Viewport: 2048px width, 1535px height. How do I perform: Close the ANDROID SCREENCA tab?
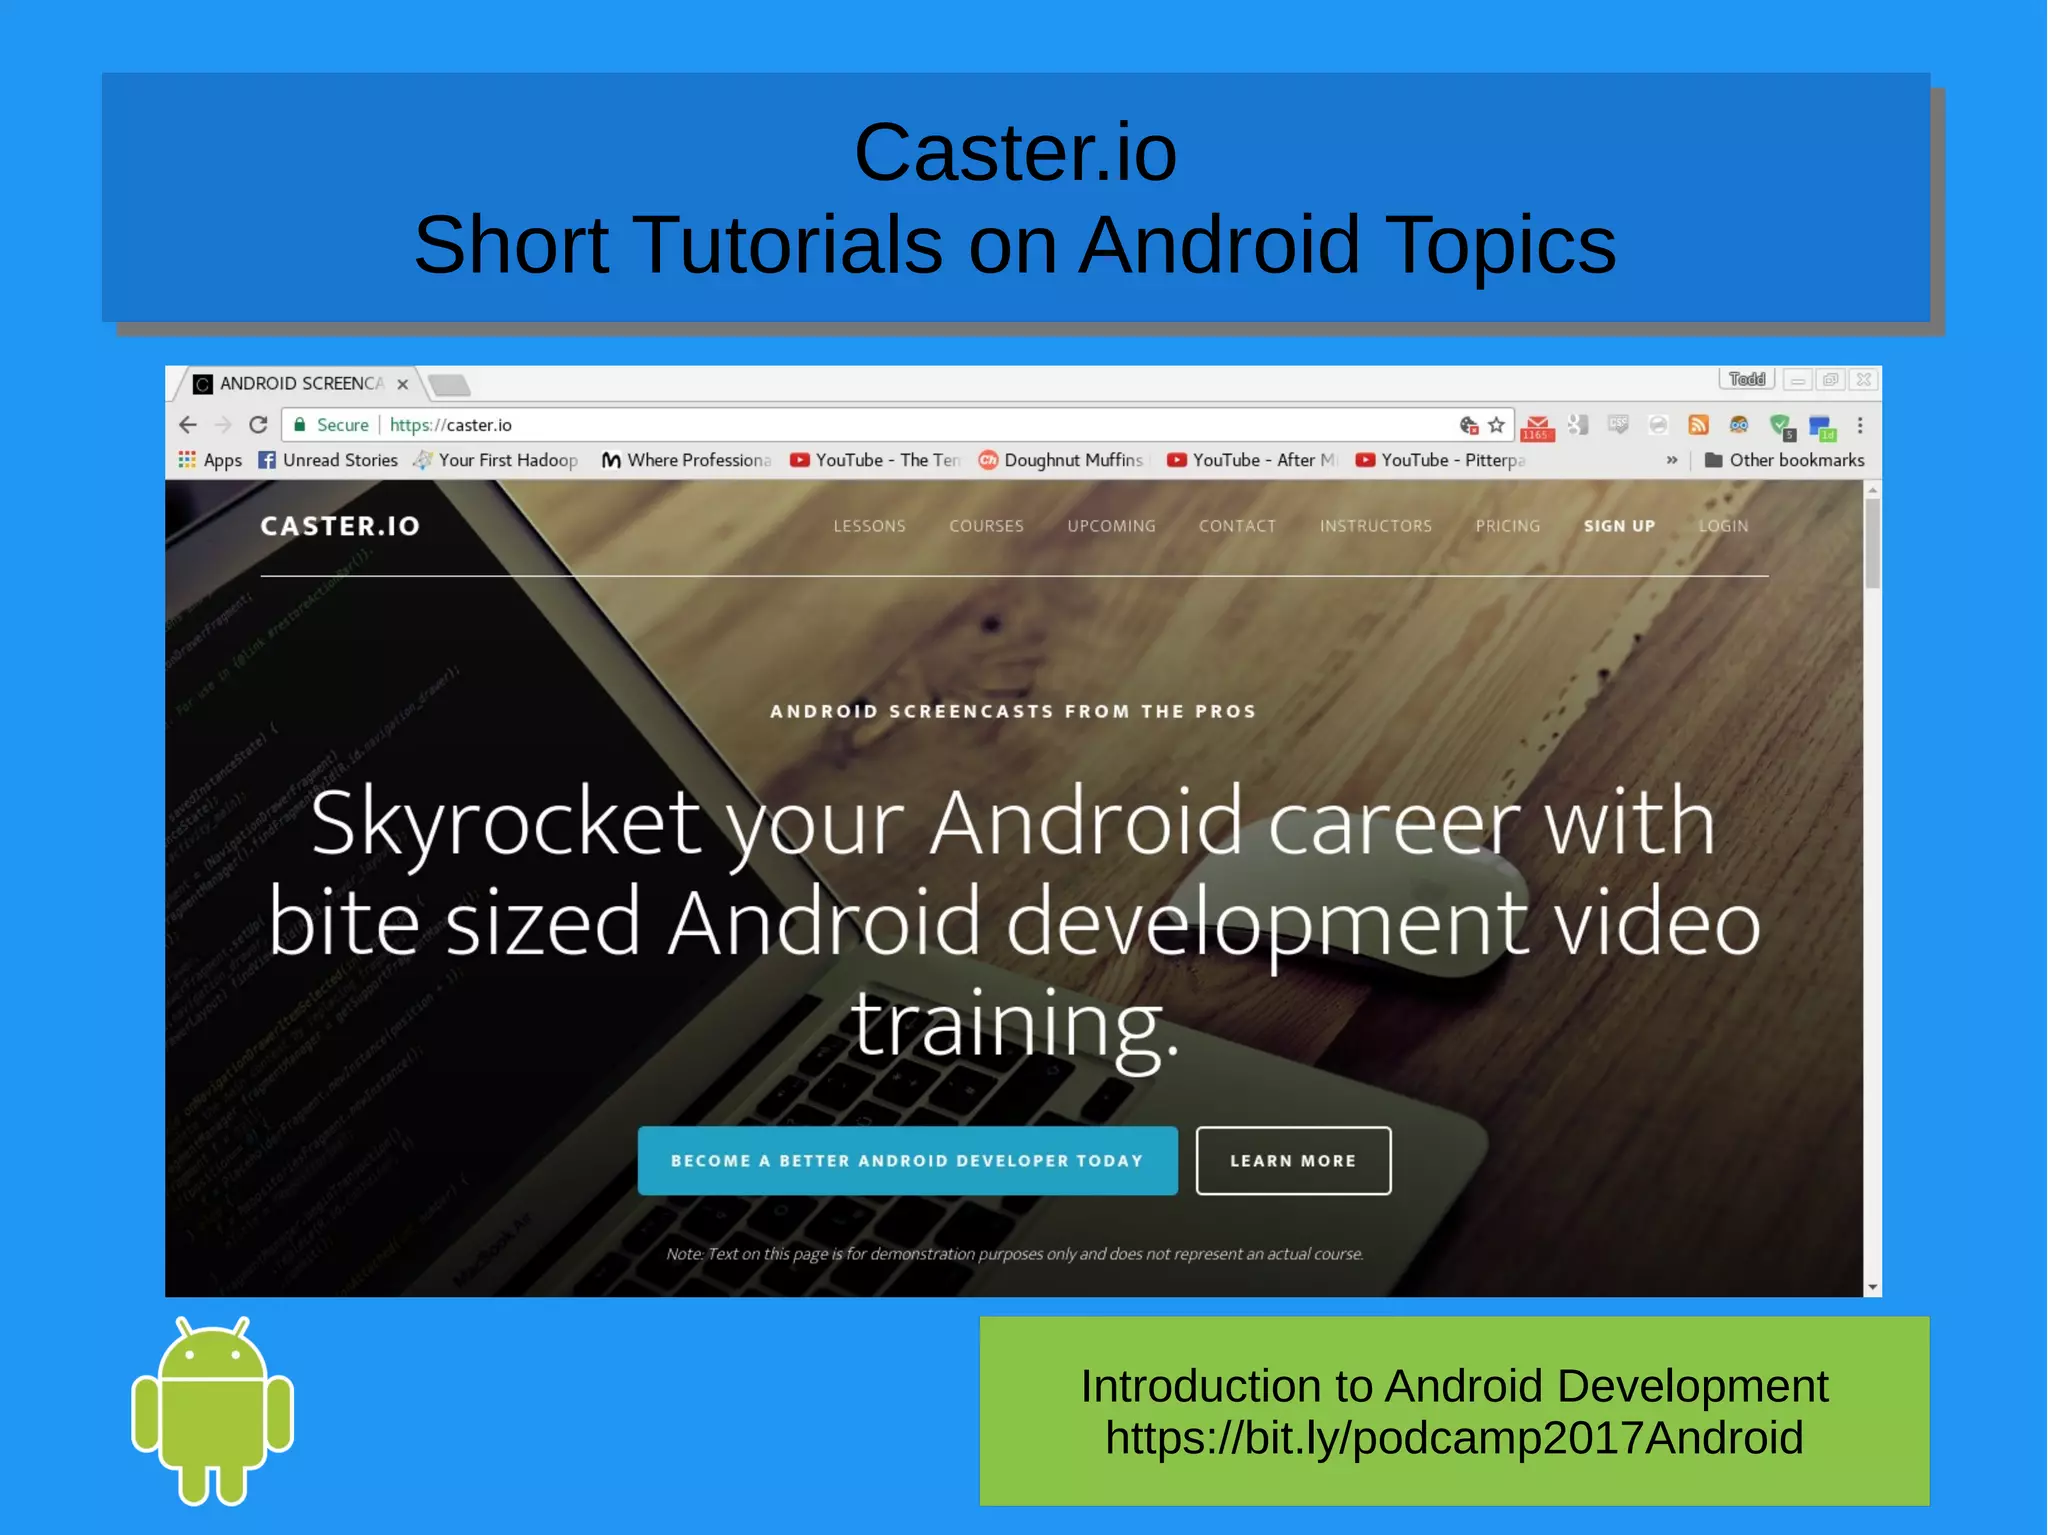402,384
